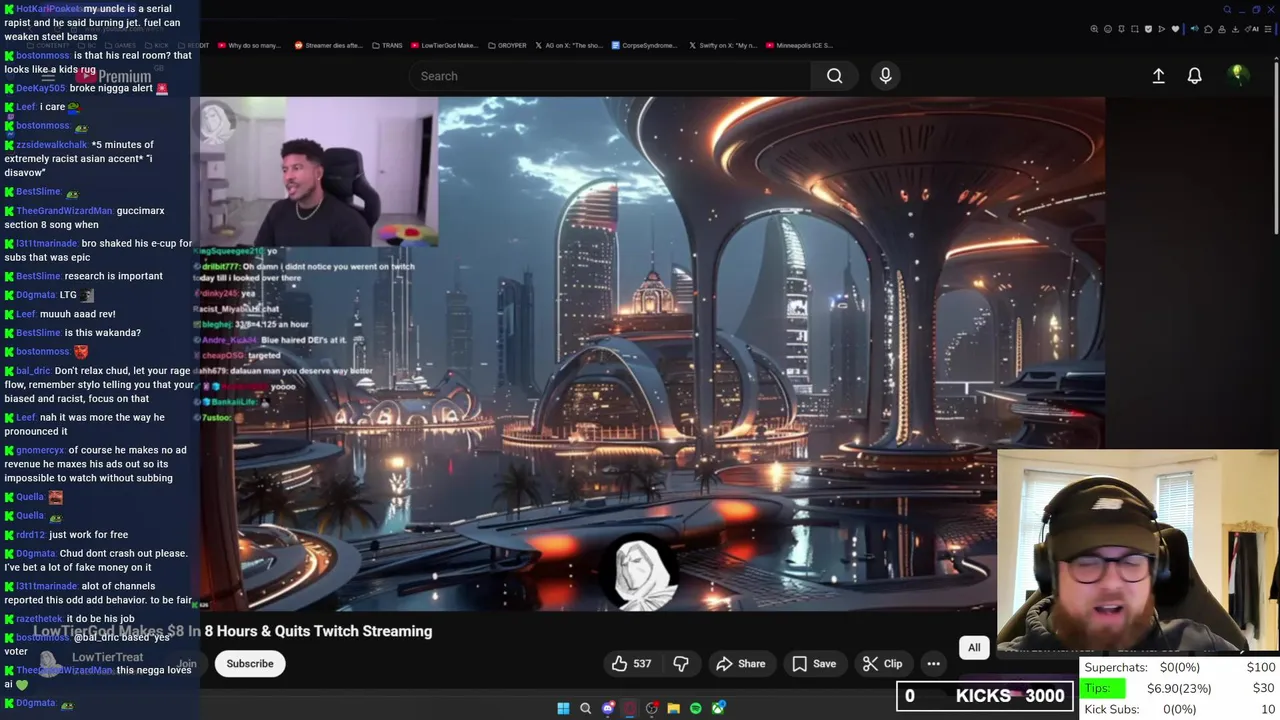Open the GROYPER bookmarks folder

(505, 45)
